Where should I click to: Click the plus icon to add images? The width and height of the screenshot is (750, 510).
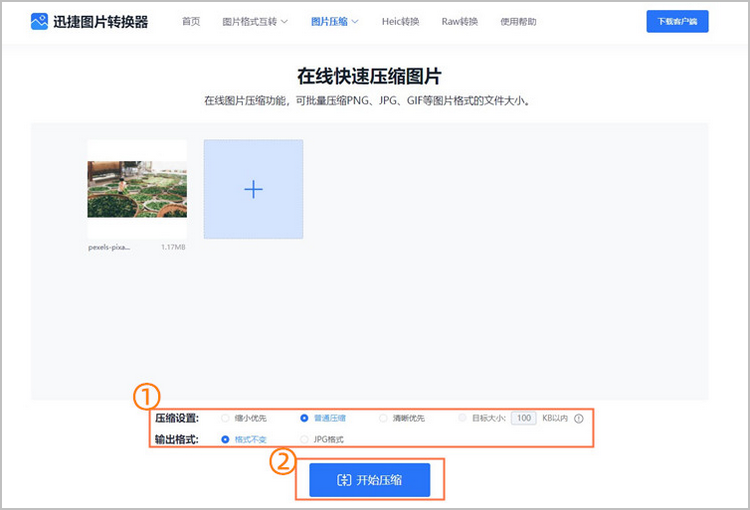click(253, 189)
